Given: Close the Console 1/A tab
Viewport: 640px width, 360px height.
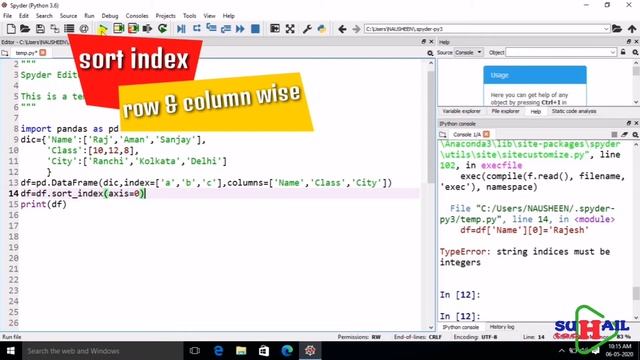Looking at the screenshot, I should tap(486, 134).
